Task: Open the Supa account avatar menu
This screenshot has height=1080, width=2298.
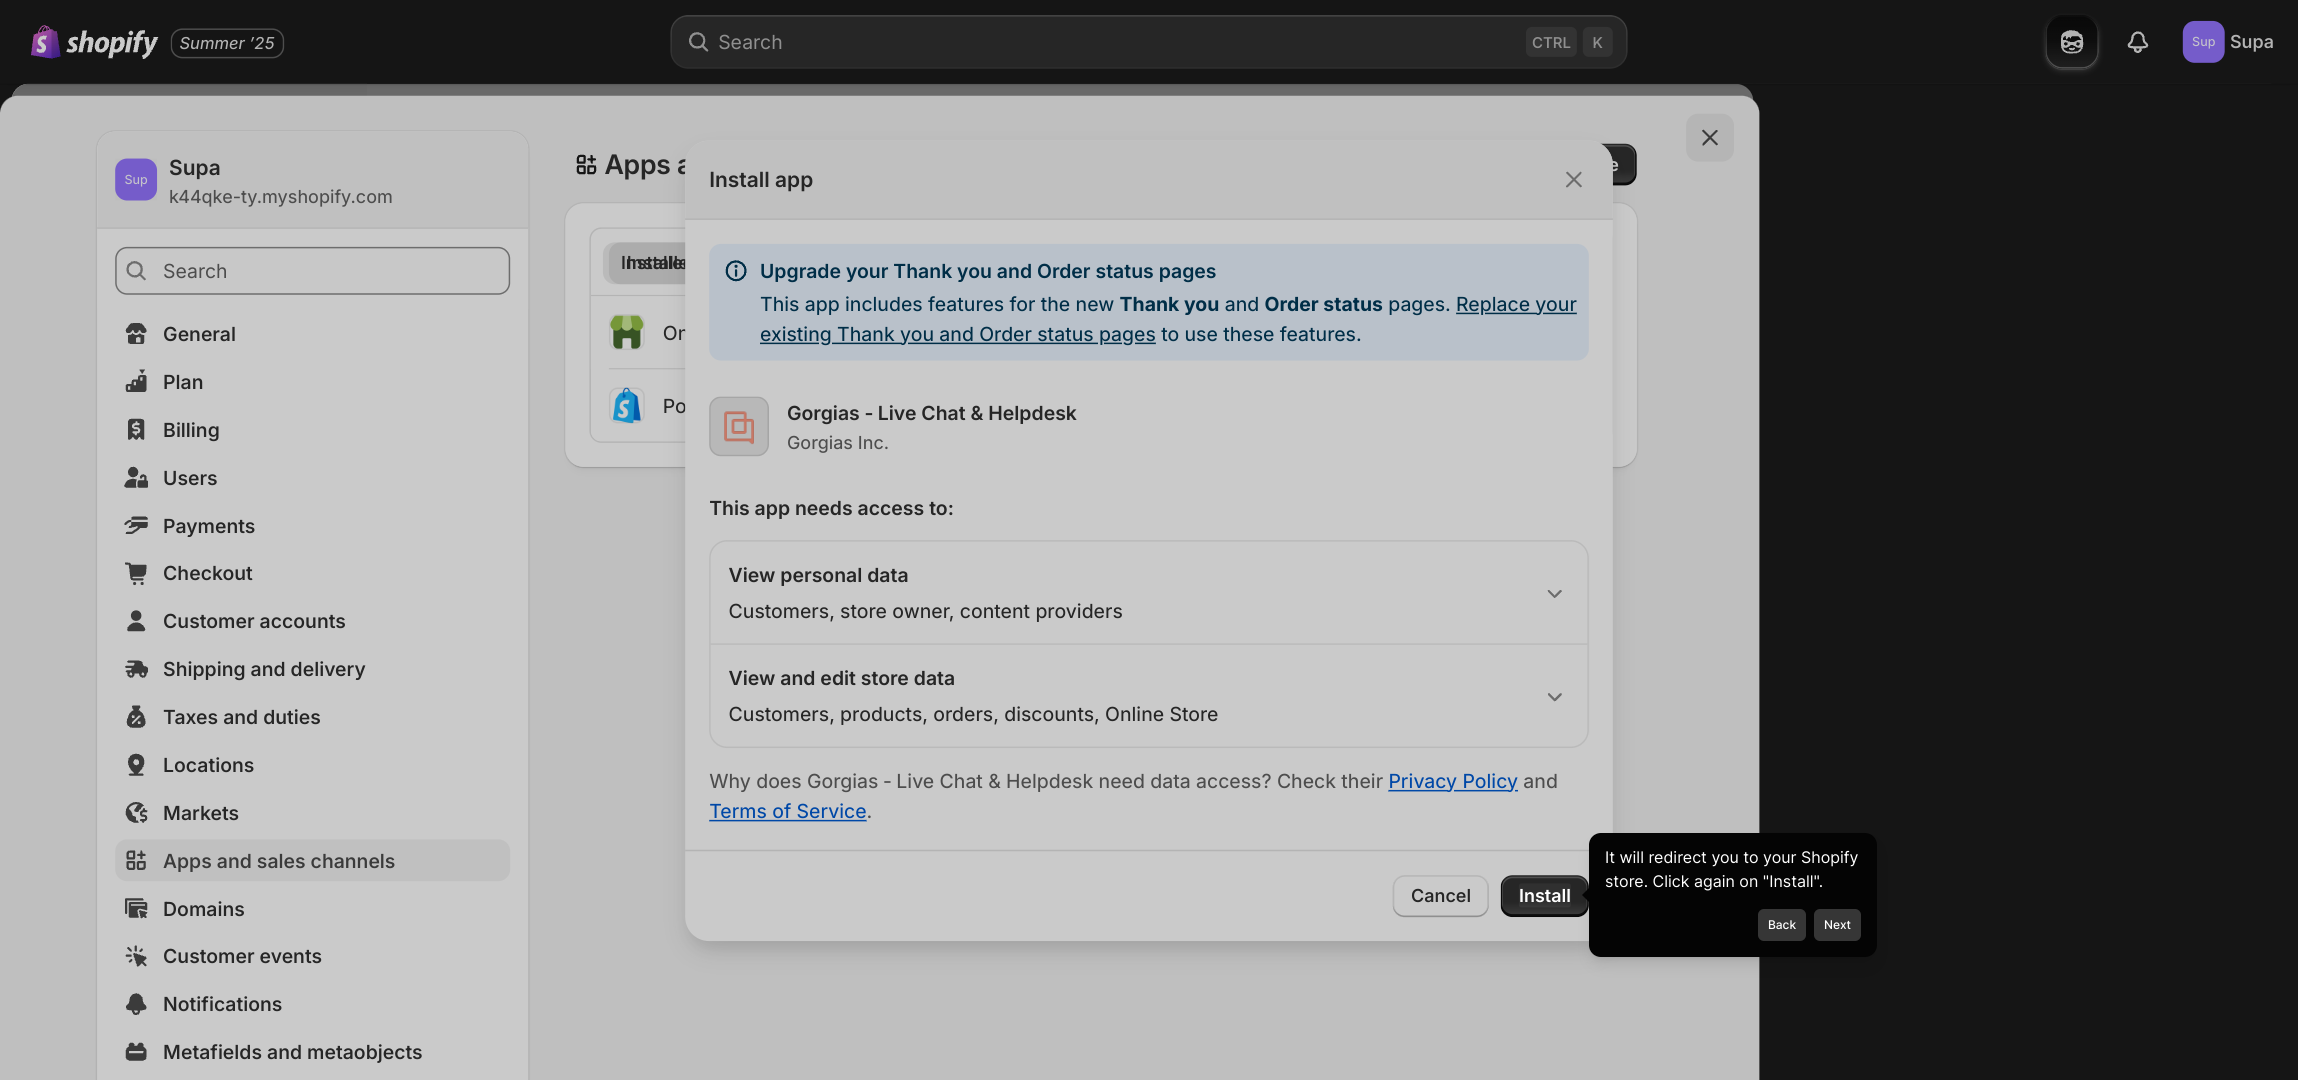Action: (2227, 42)
